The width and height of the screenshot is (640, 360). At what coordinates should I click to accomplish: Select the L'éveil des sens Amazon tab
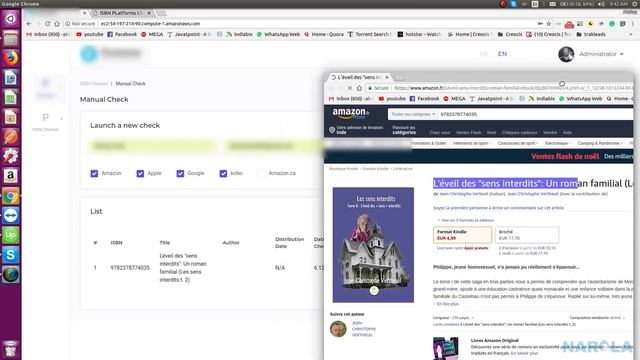(359, 77)
